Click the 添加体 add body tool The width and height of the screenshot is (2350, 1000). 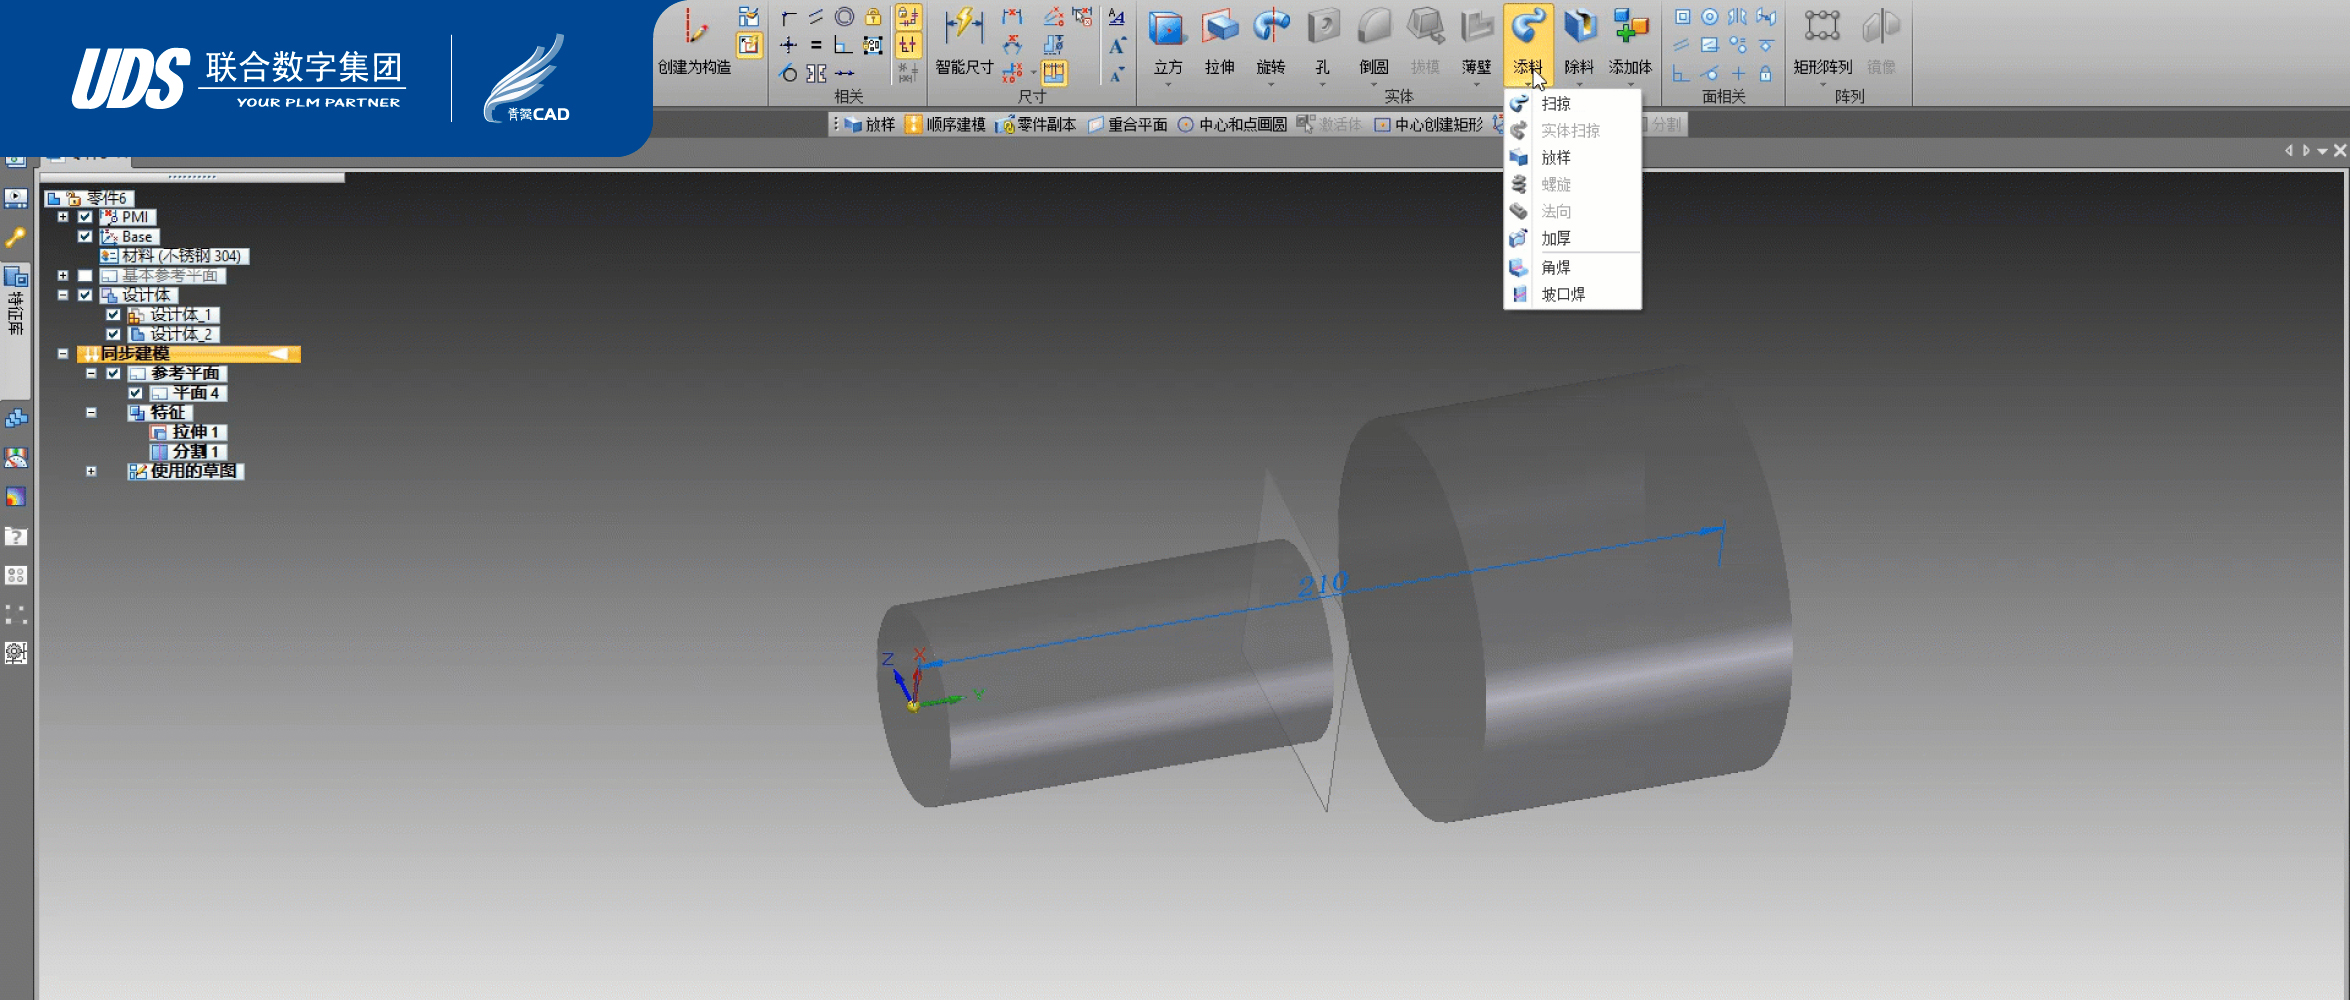pos(1630,41)
